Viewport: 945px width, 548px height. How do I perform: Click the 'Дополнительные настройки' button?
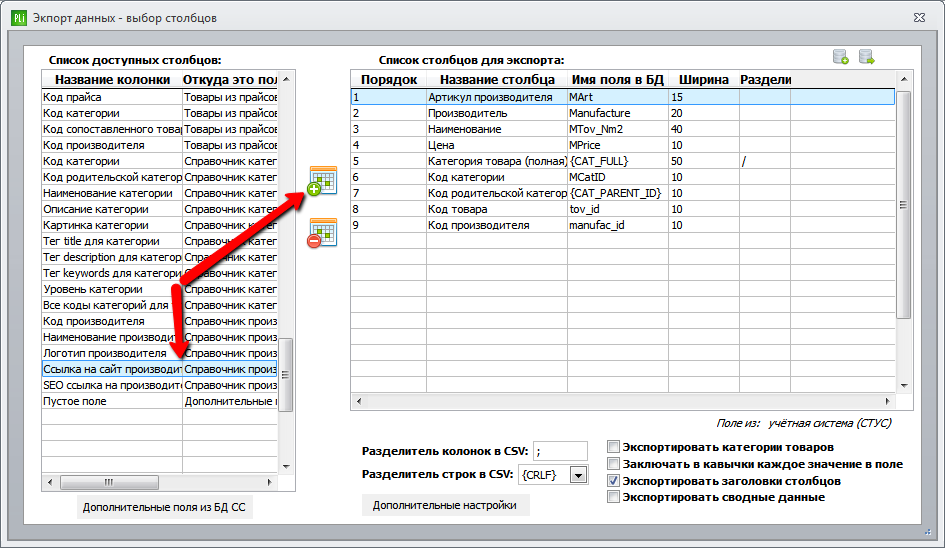point(445,505)
